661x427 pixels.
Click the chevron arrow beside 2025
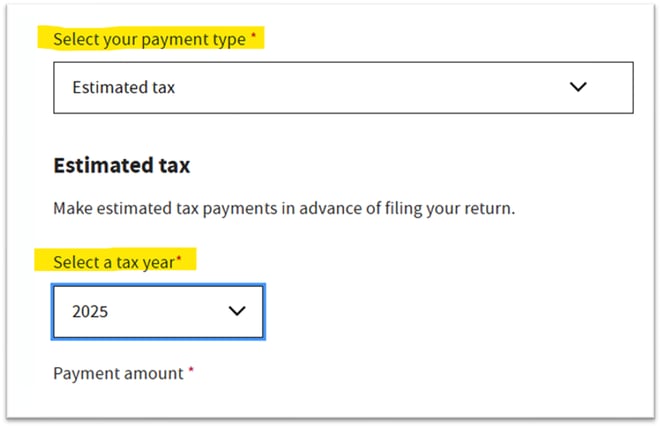(237, 311)
